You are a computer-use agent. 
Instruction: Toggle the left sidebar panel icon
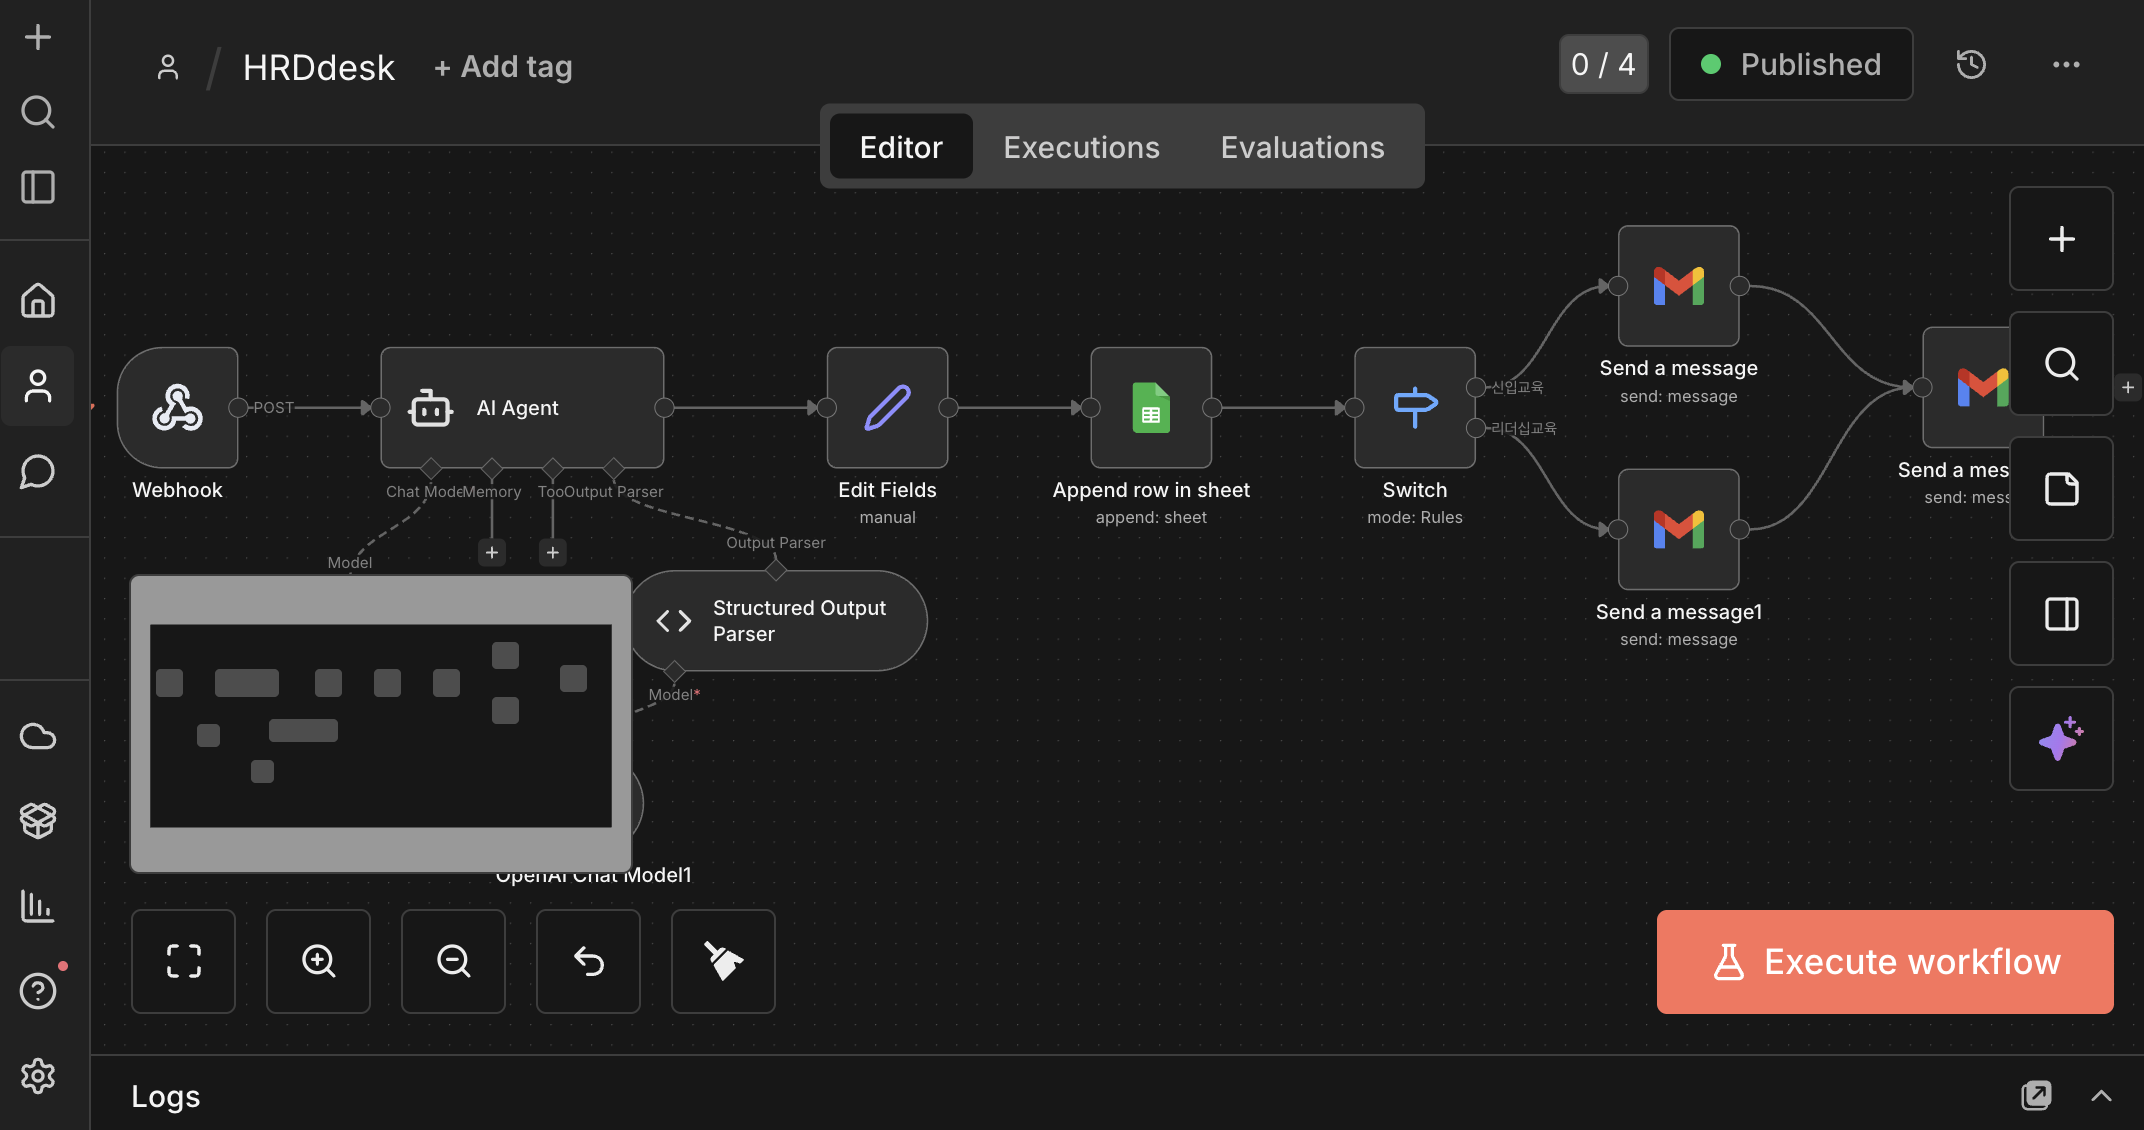(x=38, y=187)
